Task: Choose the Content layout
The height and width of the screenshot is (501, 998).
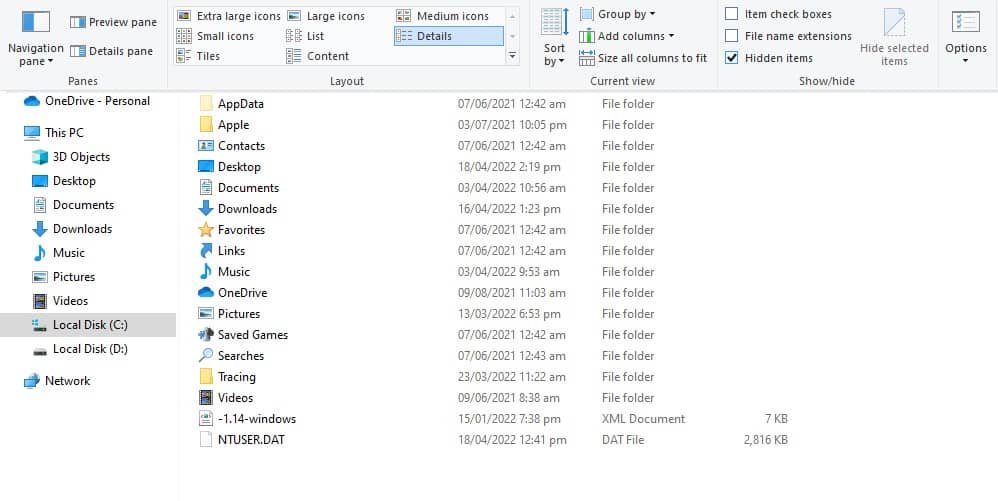Action: tap(317, 56)
